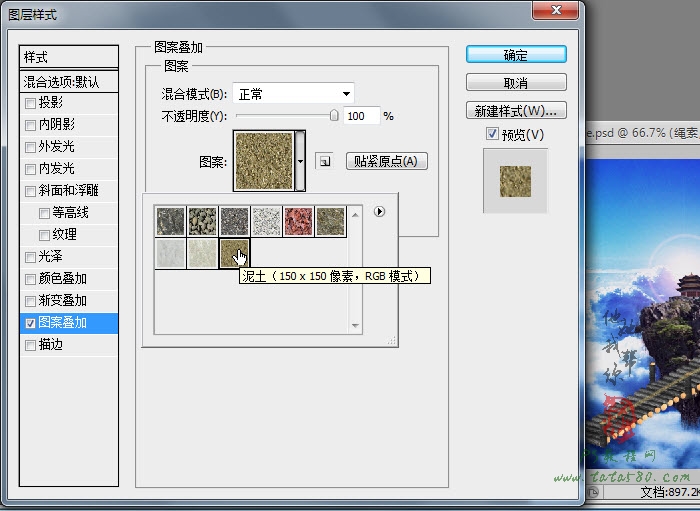Open the 混合模式 blend mode dropdown
This screenshot has width=700, height=511.
click(x=293, y=94)
